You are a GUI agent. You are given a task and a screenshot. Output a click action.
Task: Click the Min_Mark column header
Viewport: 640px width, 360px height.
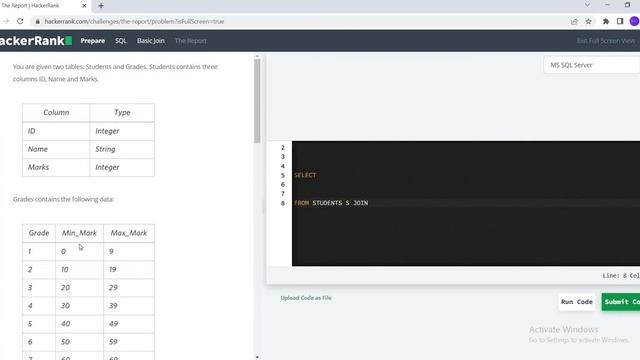pyautogui.click(x=79, y=233)
